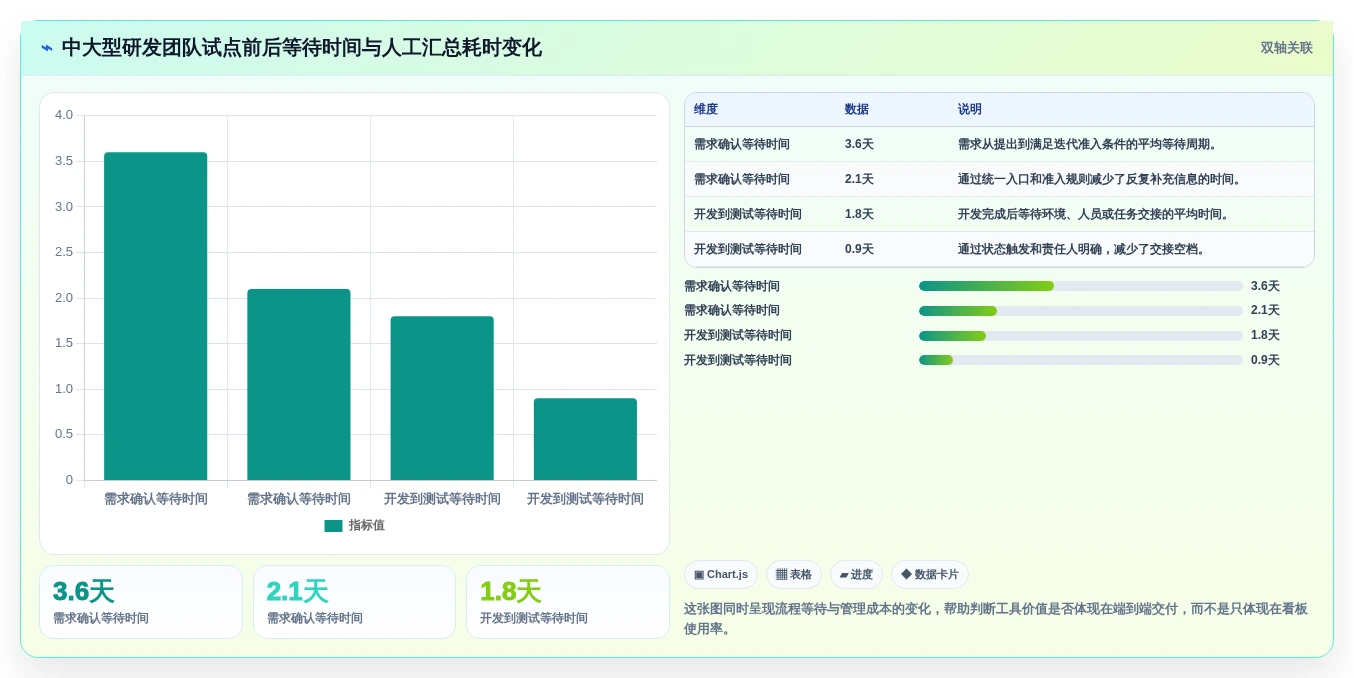1354x678 pixels.
Task: Click the 双轴关联 badge in the header
Action: coord(1286,48)
